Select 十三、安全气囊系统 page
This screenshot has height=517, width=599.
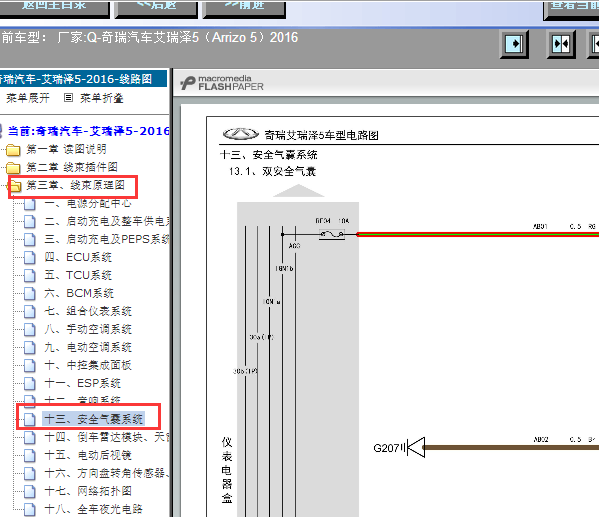pos(94,419)
